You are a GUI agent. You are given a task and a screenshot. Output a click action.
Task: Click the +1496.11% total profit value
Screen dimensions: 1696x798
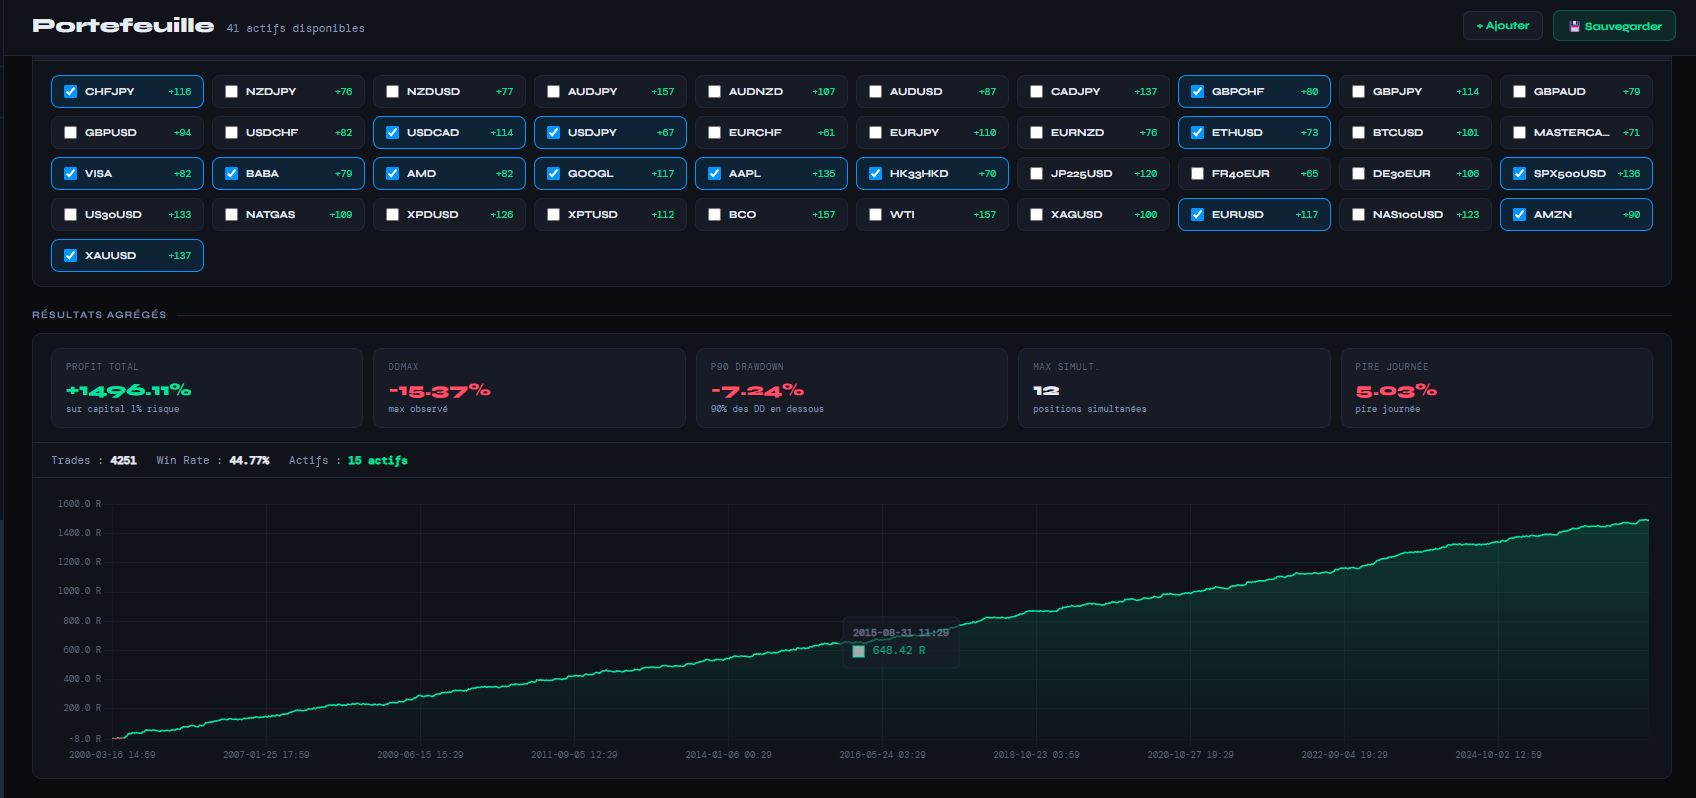[128, 390]
